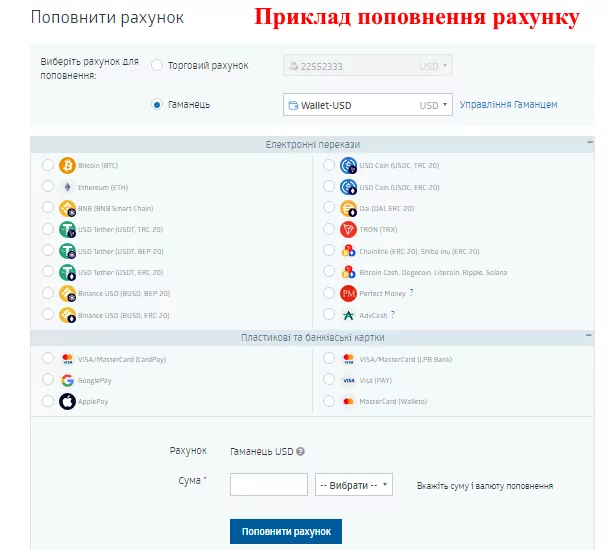Click the USD Tether TRC-20 icon
Screen dimensions: 614x550
[67, 229]
